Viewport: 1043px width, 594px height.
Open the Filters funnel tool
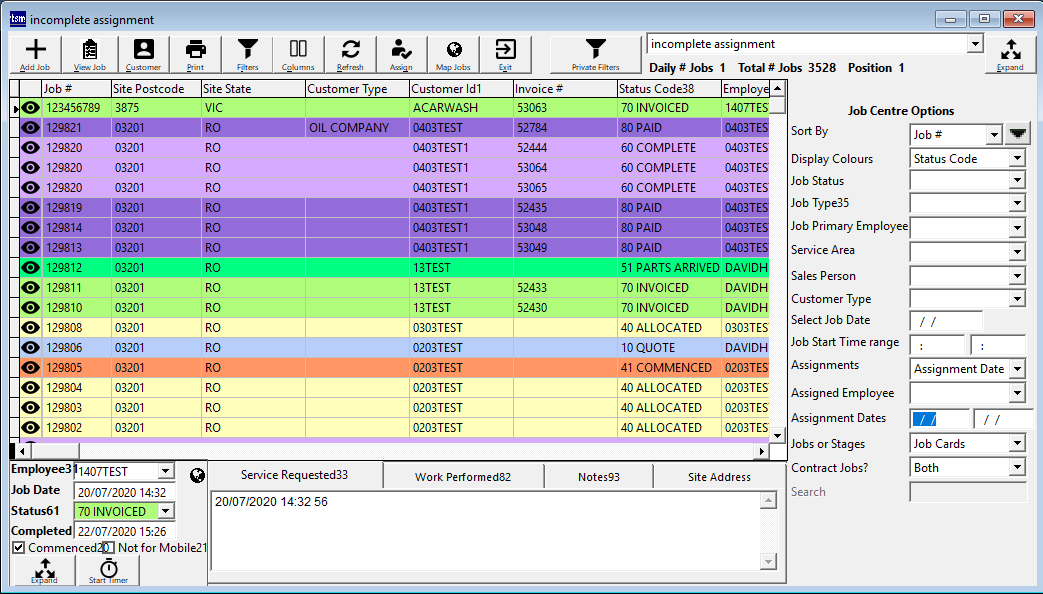[x=247, y=54]
